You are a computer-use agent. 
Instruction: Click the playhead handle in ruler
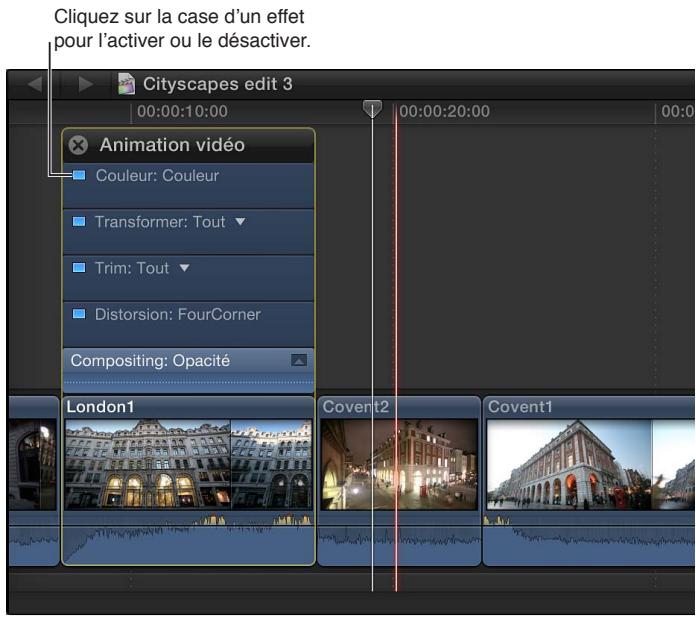tap(372, 109)
